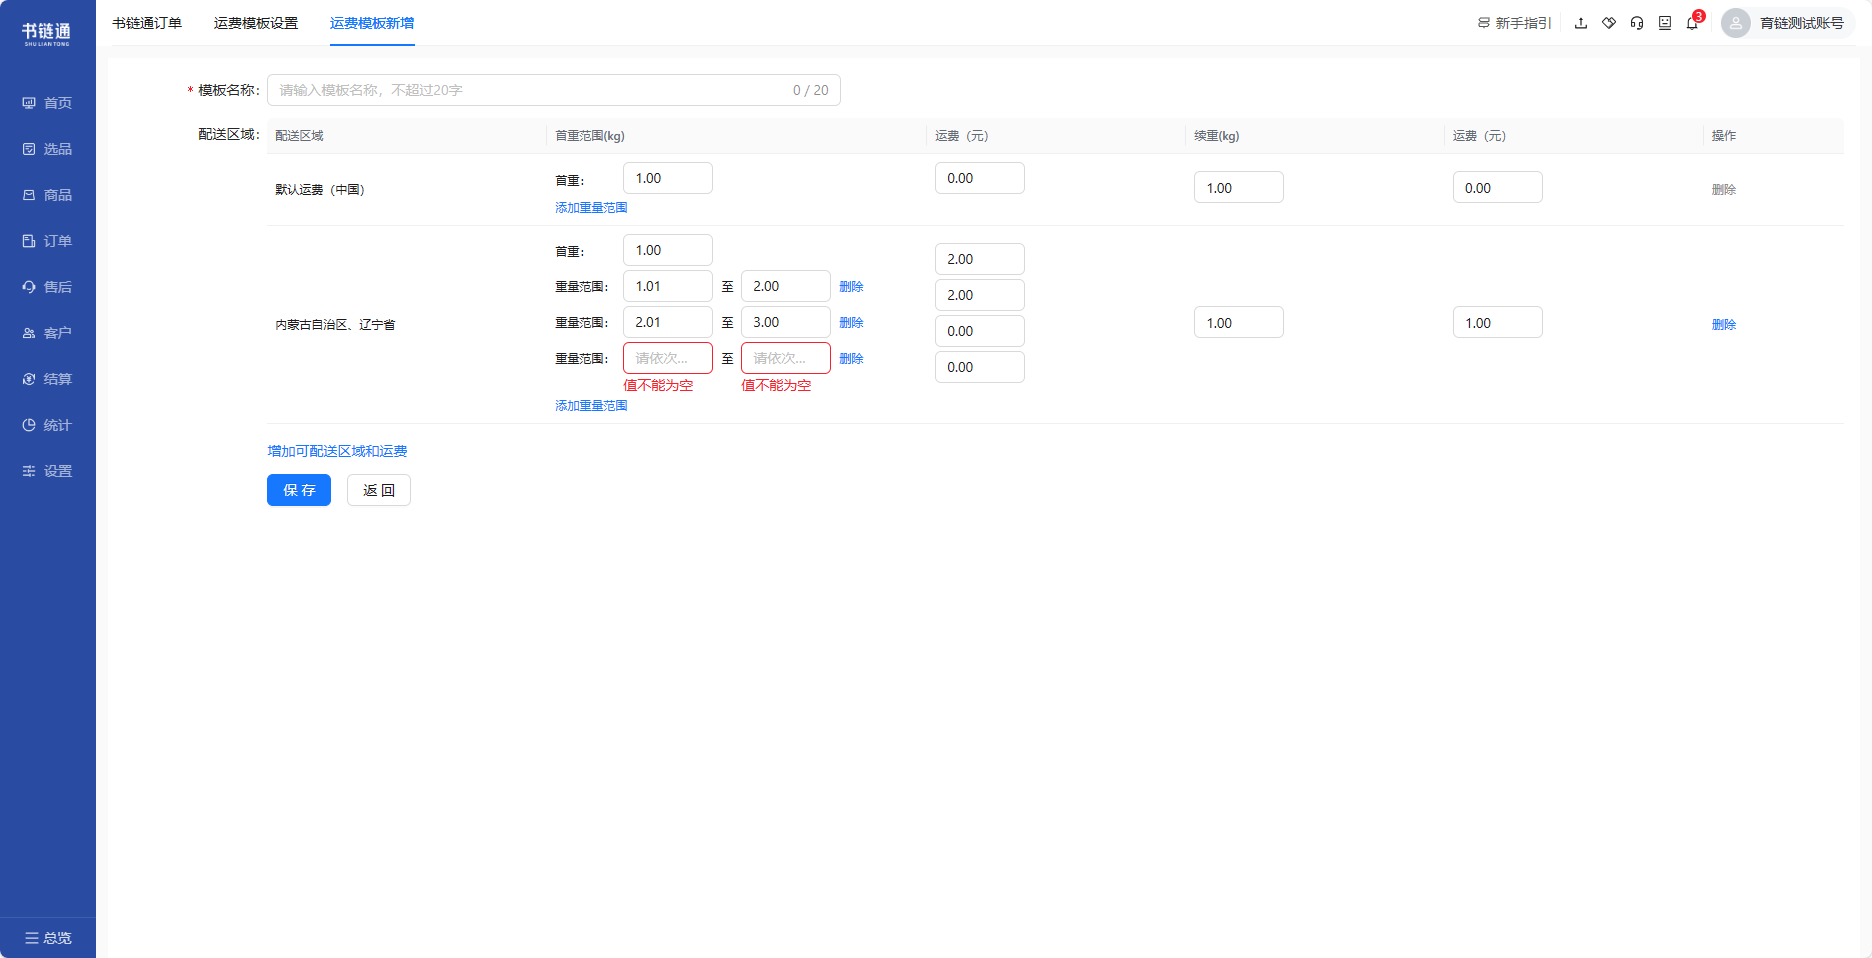Click weight range end 3.00 field
The width and height of the screenshot is (1872, 958).
click(786, 322)
